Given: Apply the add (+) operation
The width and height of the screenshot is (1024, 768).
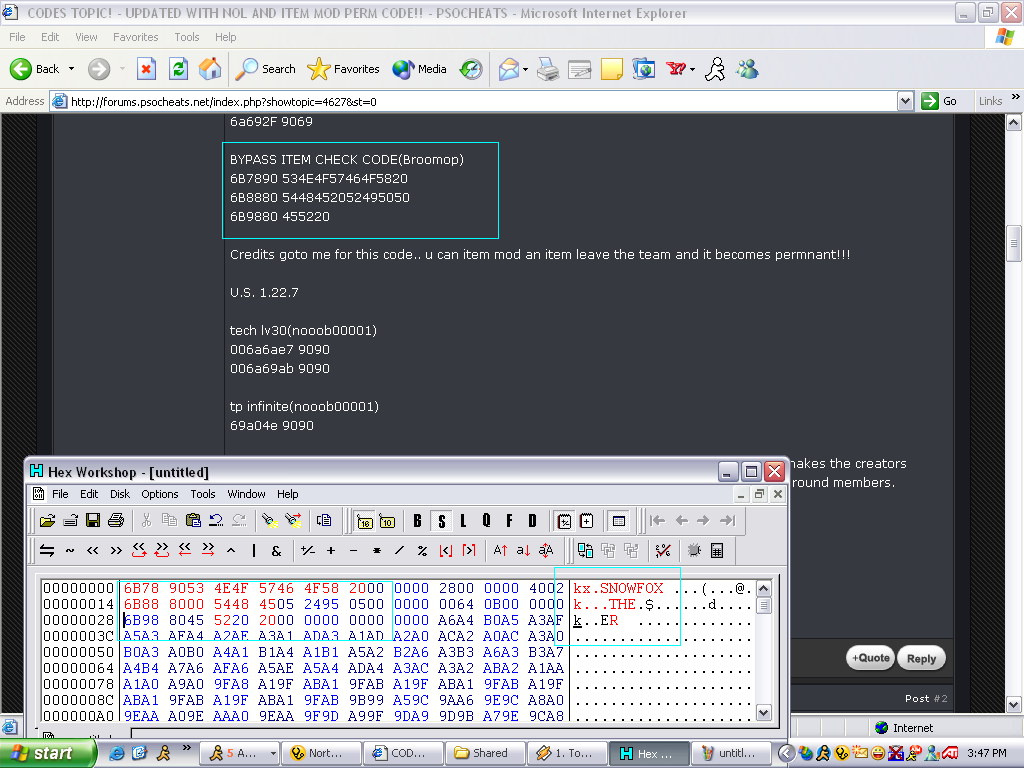Looking at the screenshot, I should coord(331,551).
